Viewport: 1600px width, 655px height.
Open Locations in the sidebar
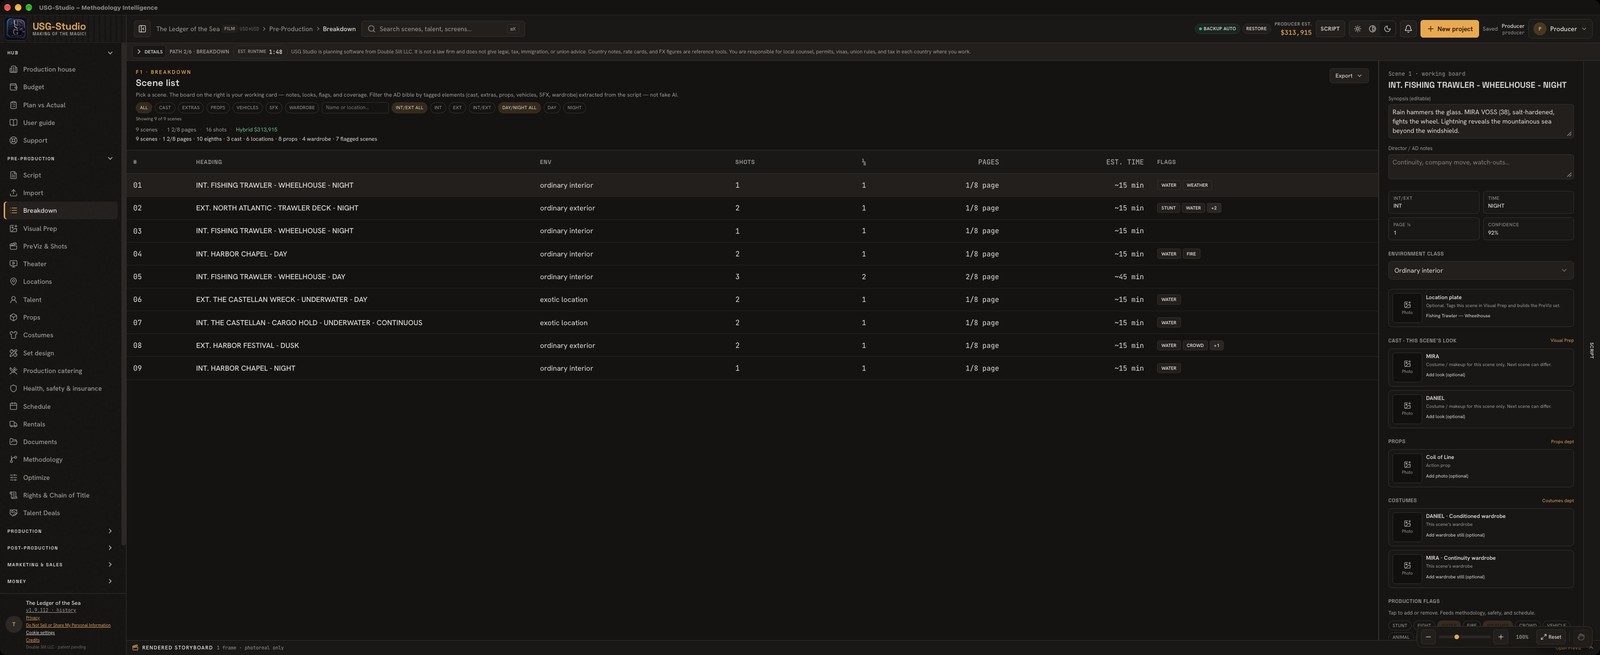[x=60, y=282]
